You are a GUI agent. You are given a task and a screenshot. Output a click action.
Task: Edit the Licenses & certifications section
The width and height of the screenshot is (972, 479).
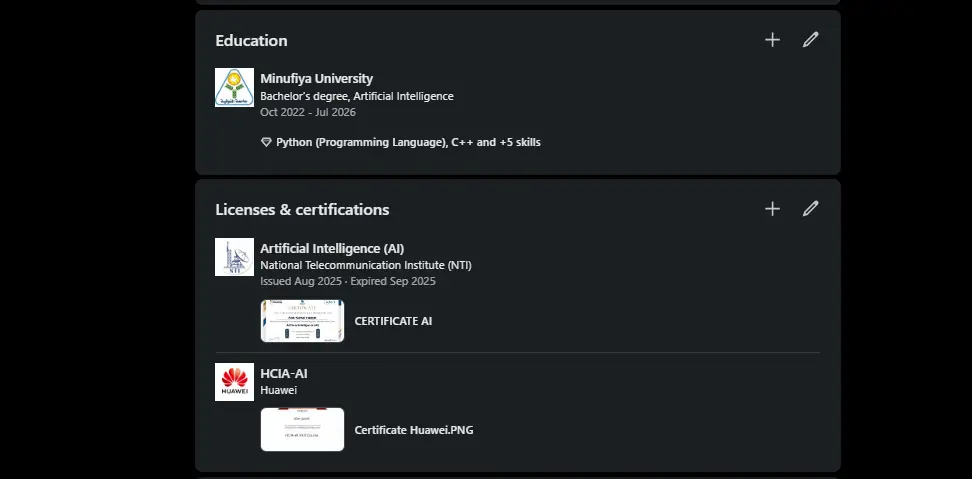tap(810, 209)
